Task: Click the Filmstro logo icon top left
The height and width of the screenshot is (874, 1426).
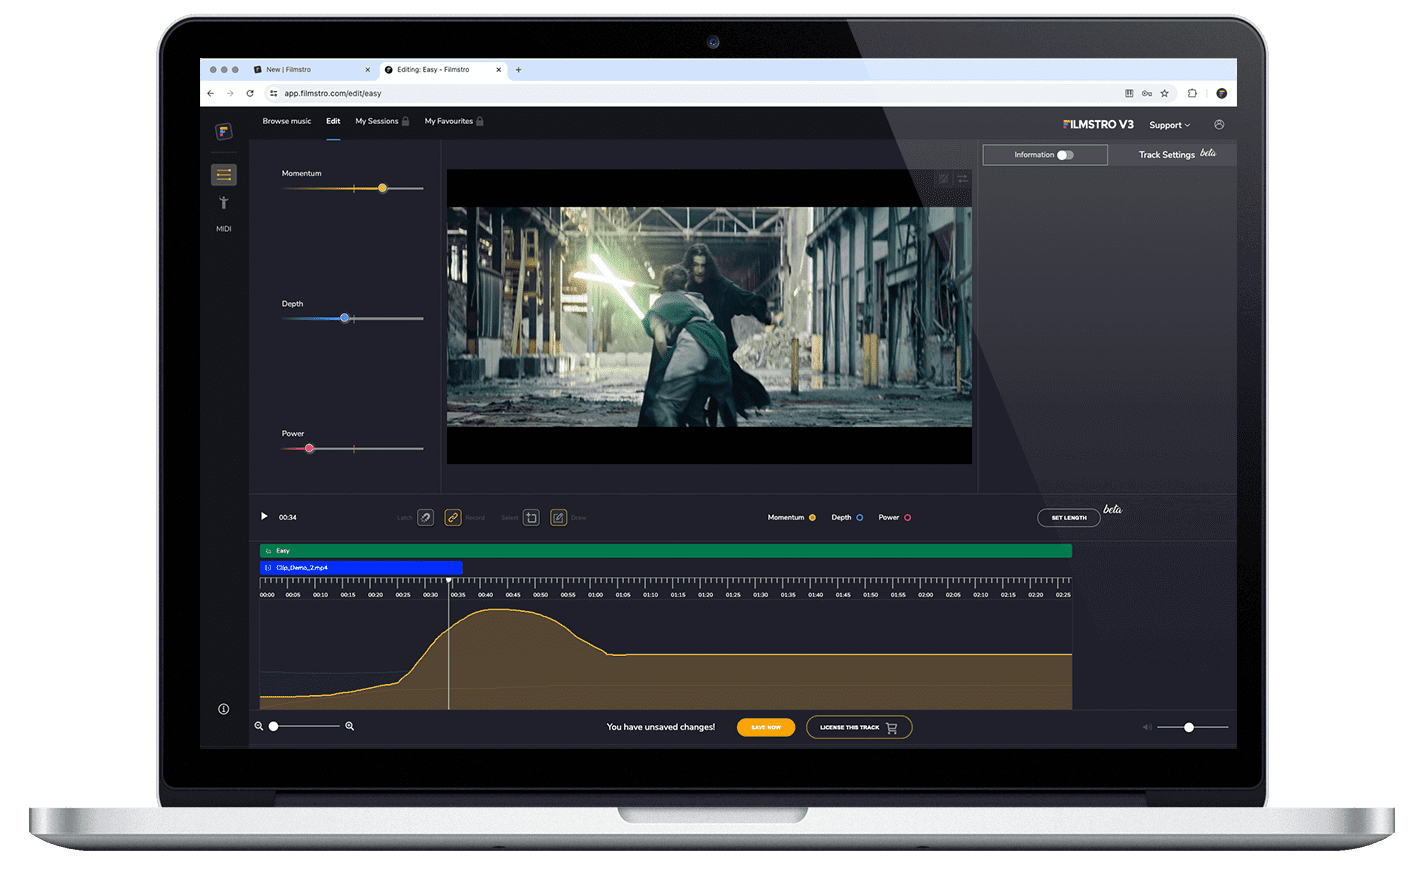Action: pos(224,131)
